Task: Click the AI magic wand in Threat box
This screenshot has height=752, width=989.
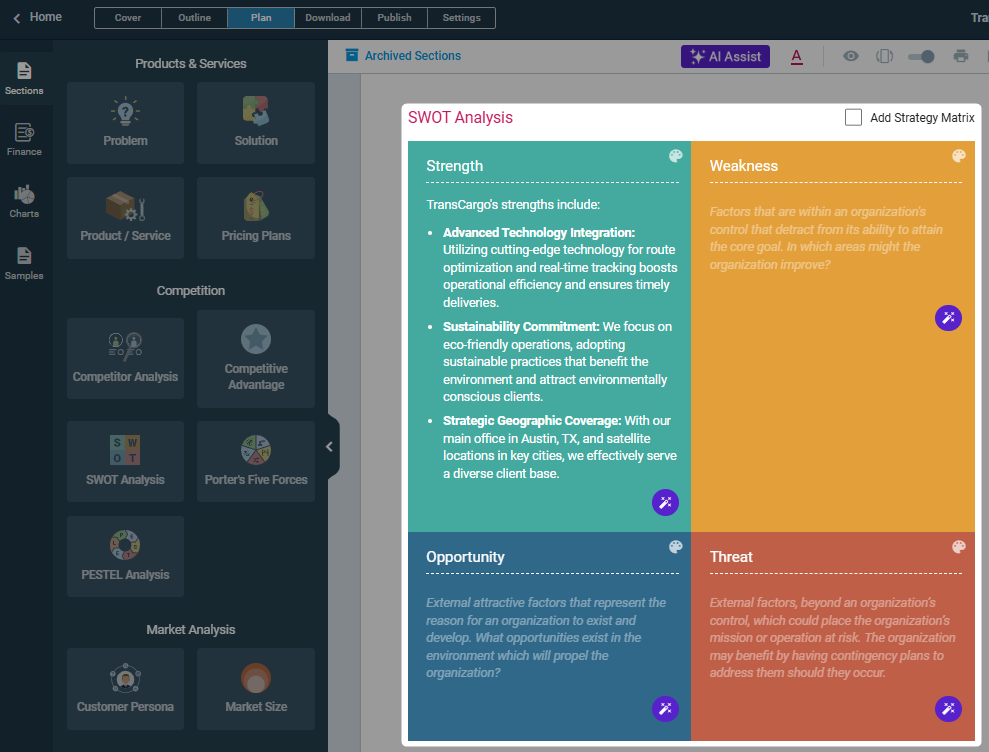Action: click(x=948, y=708)
